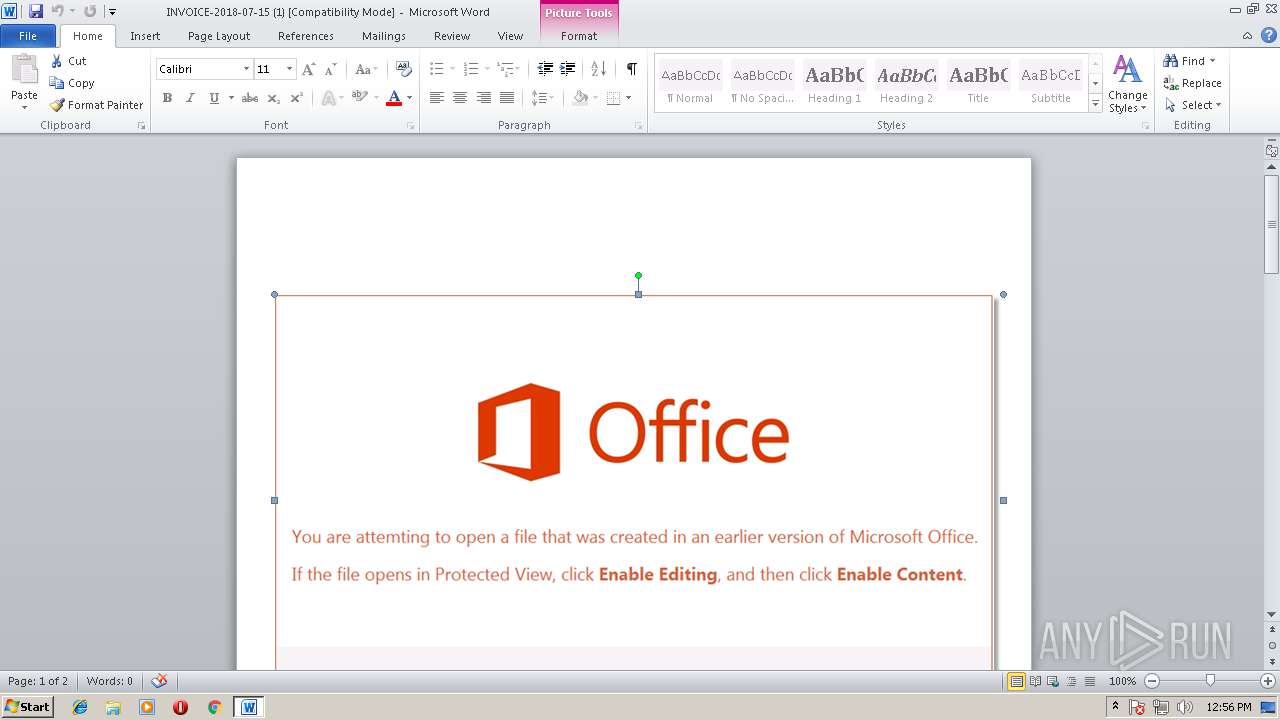The image size is (1280, 720).
Task: Toggle italic formatting
Action: [x=190, y=98]
